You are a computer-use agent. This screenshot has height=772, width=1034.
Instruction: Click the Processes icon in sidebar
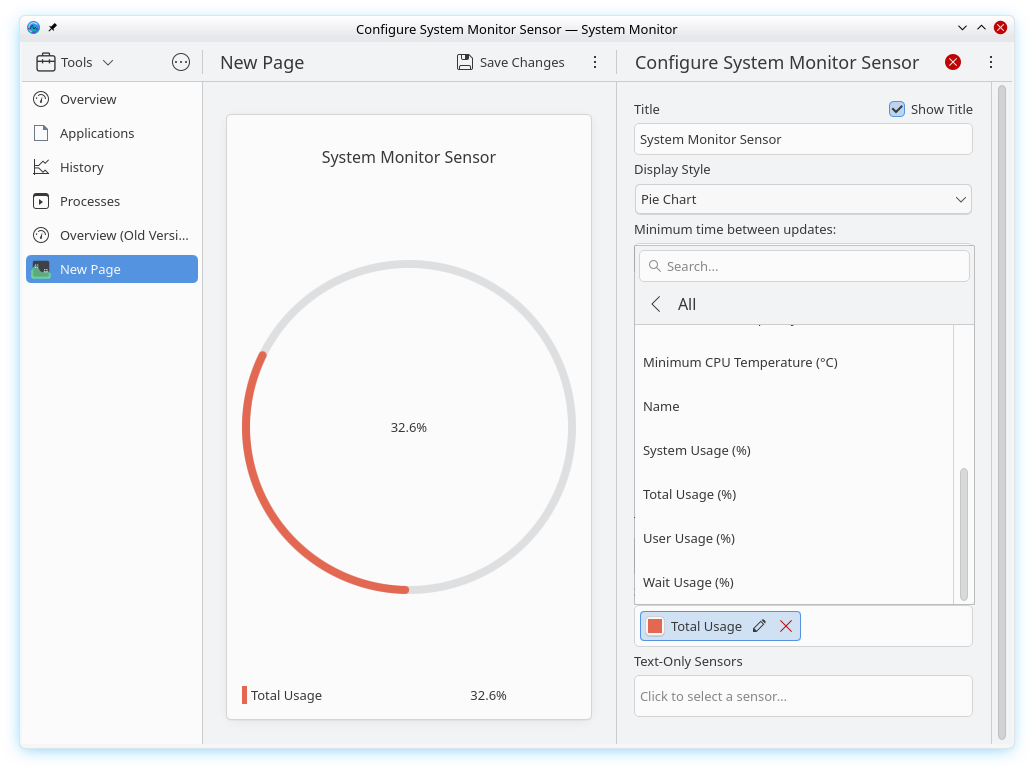[41, 201]
